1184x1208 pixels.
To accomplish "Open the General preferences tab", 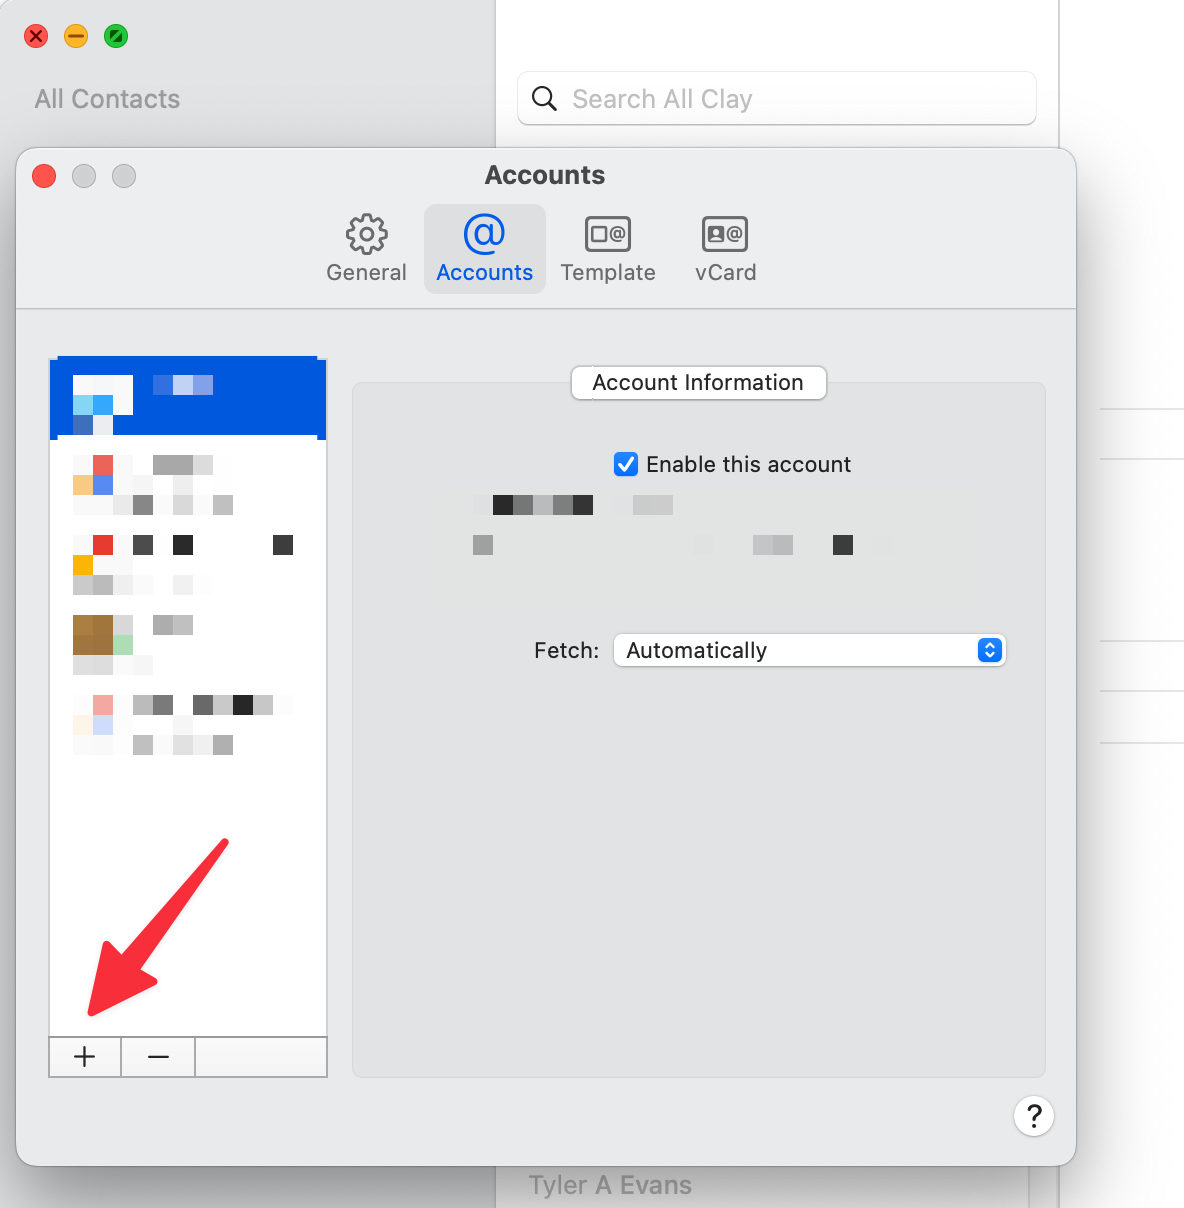I will (366, 249).
